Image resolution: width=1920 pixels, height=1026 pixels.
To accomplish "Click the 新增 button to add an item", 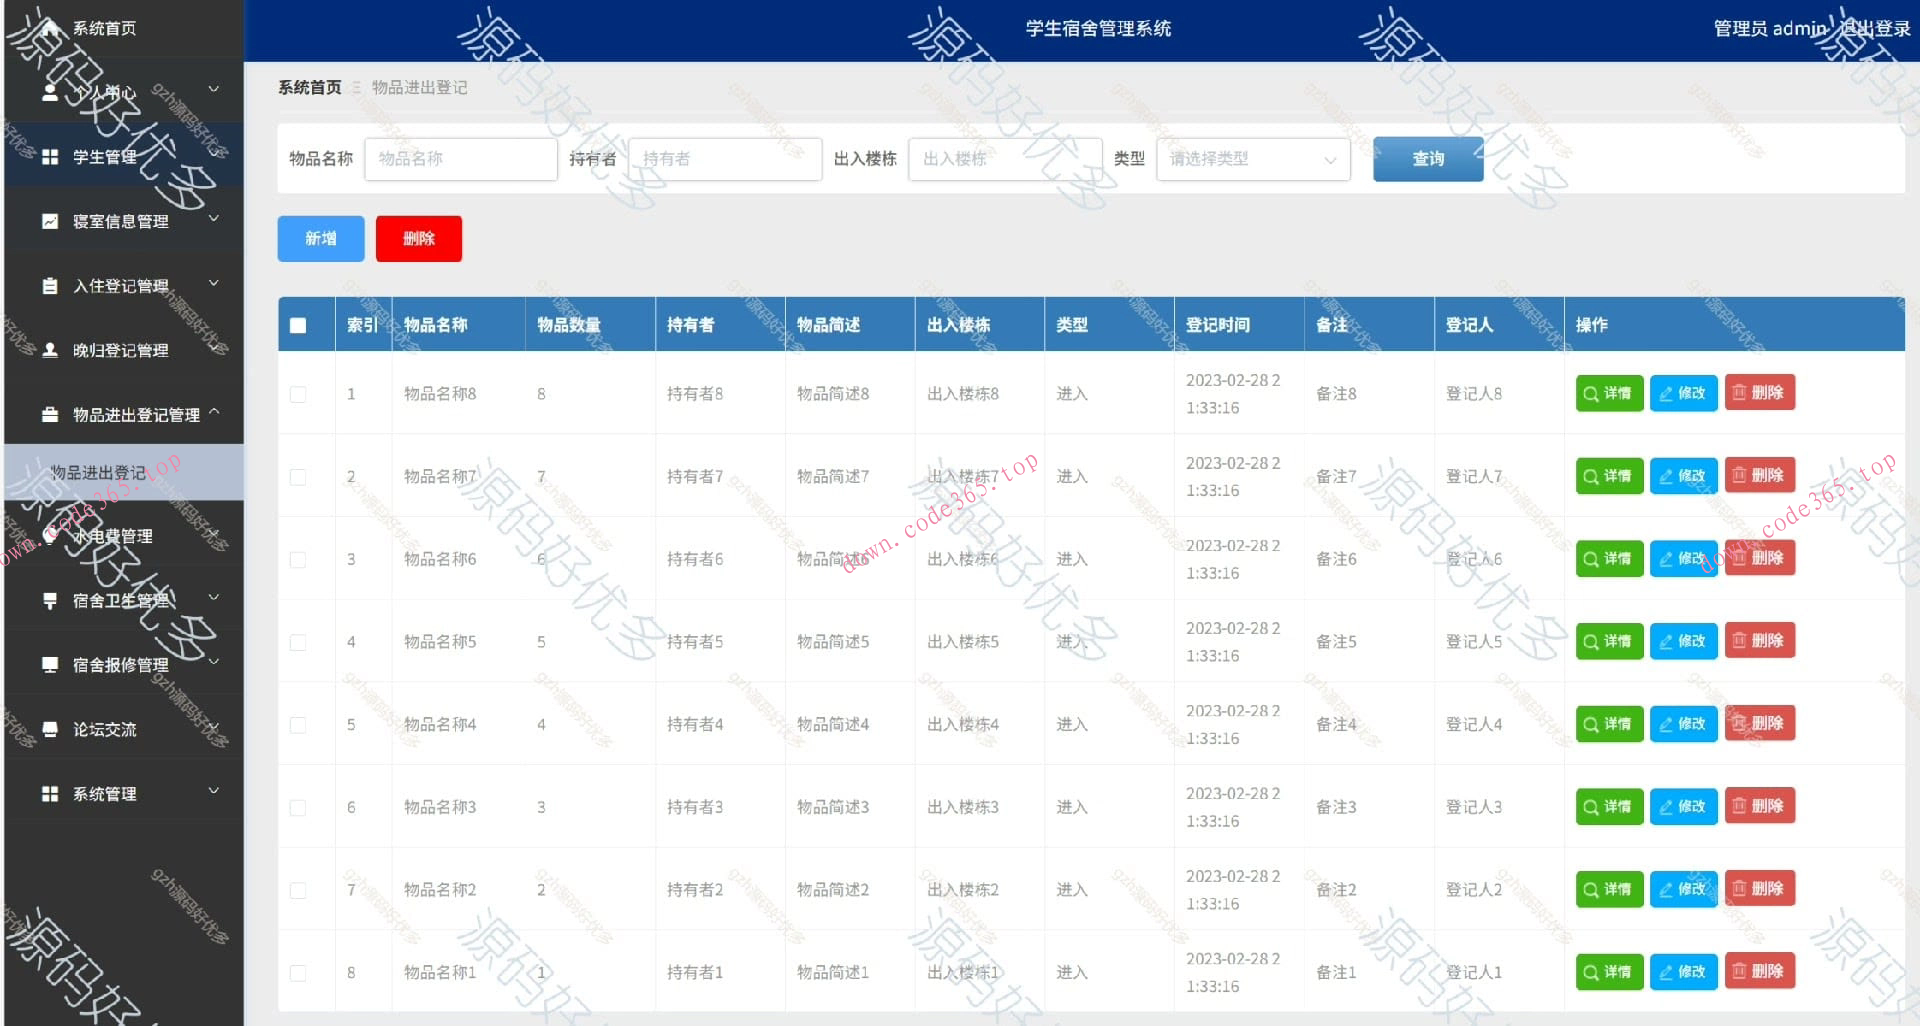I will (x=320, y=238).
